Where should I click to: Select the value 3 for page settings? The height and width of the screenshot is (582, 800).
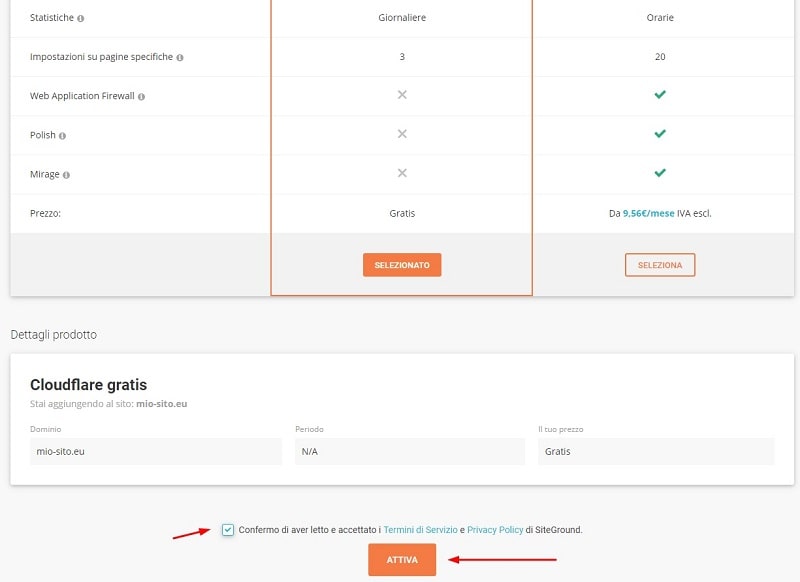[402, 57]
